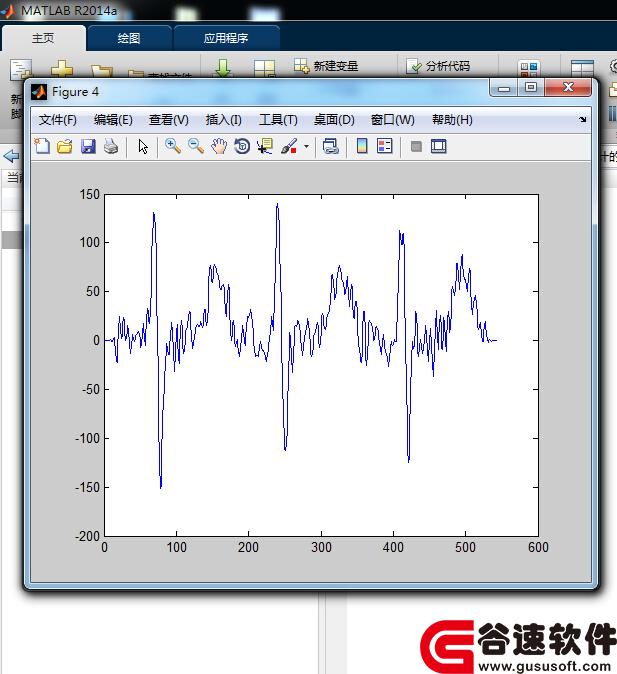Print the figure using the printer icon

point(111,147)
